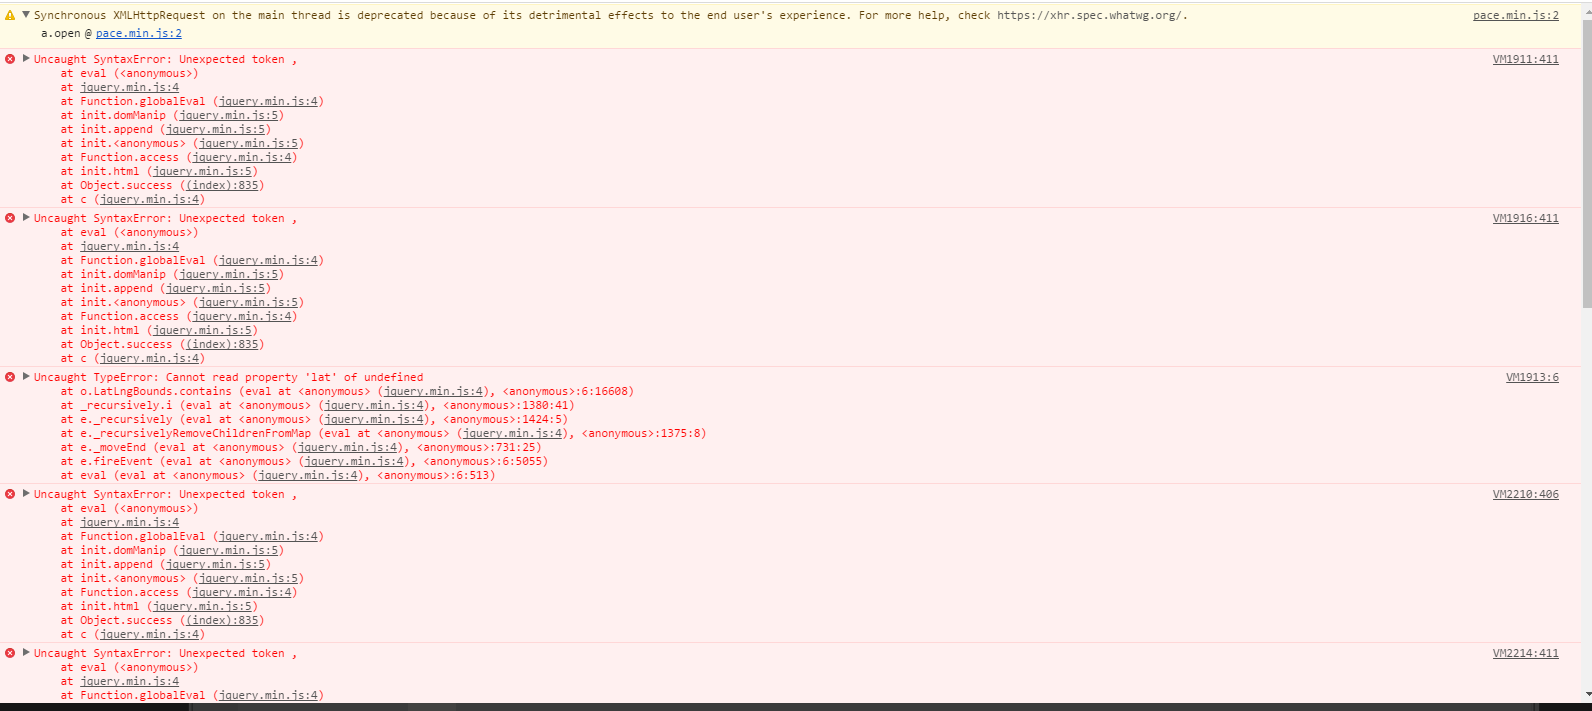
Task: Open init.domManip jquery link in VM1911:411 error
Action: tap(229, 115)
